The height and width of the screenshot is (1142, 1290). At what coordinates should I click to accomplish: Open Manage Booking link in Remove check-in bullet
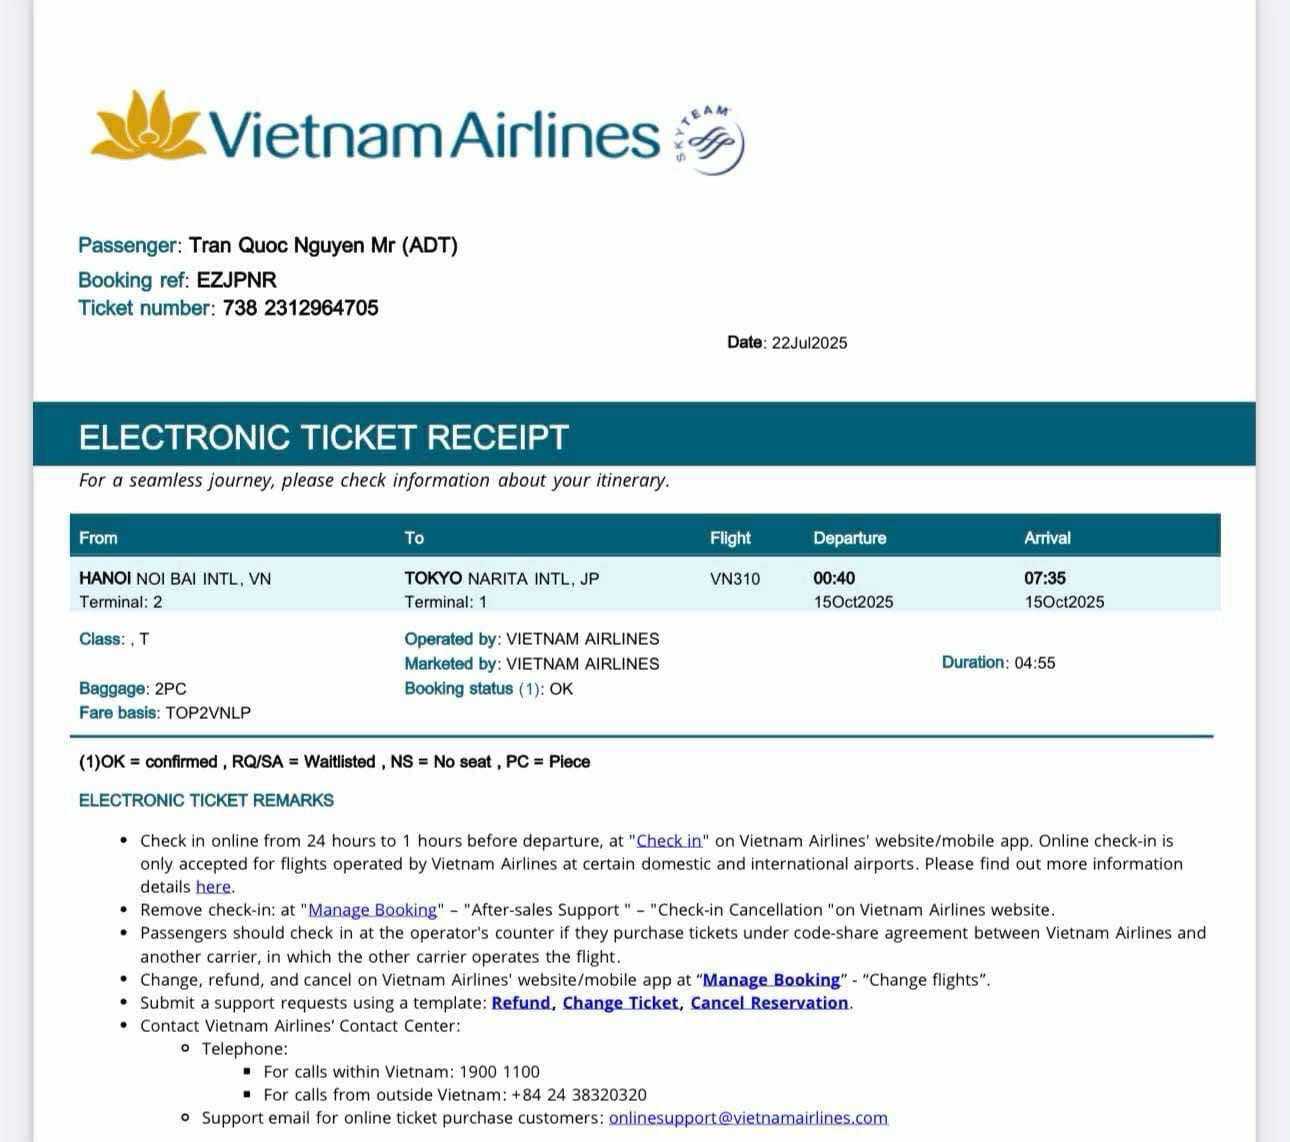point(373,910)
